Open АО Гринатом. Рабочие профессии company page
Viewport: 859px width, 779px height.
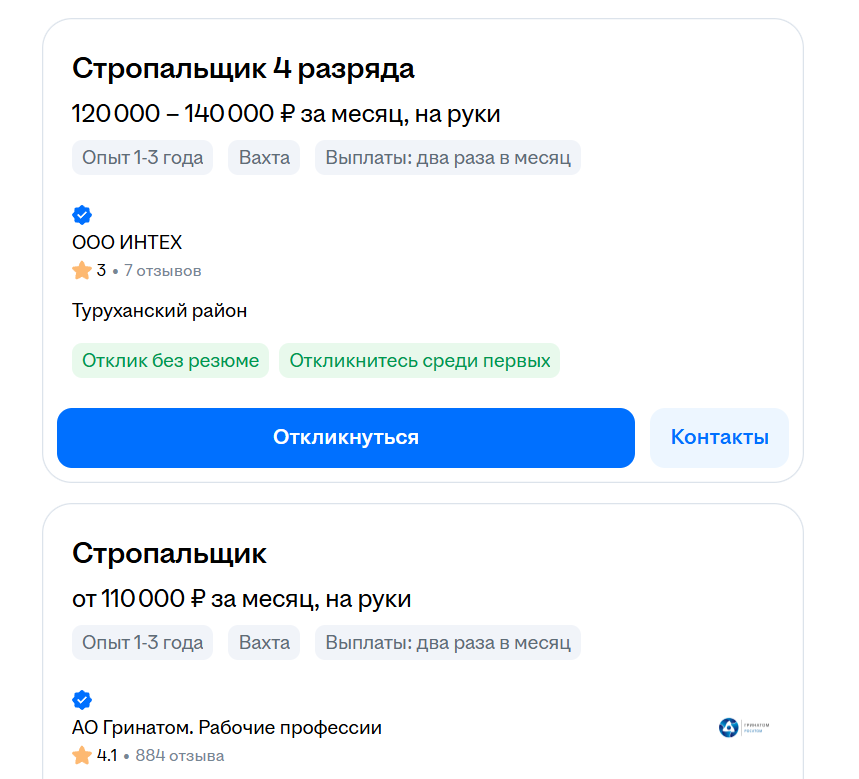(227, 728)
